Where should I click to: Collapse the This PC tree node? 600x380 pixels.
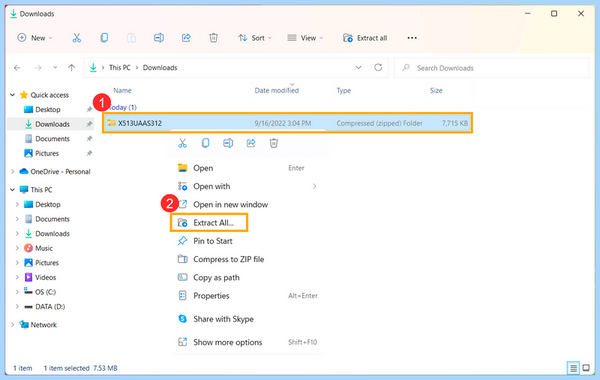[13, 189]
